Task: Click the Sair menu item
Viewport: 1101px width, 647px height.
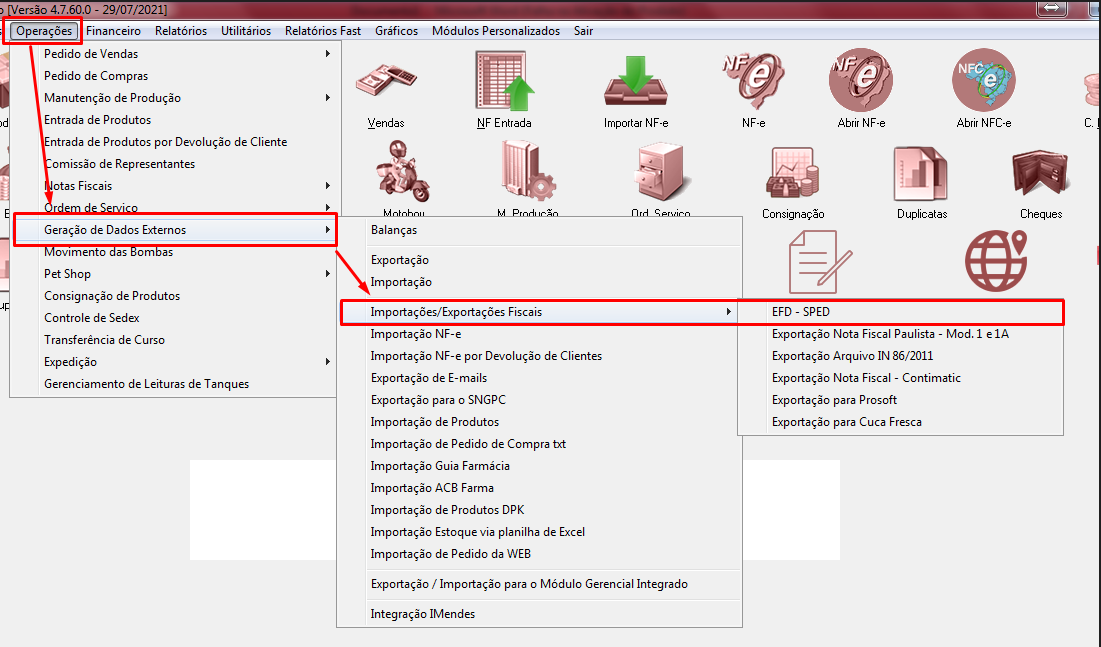Action: (583, 31)
